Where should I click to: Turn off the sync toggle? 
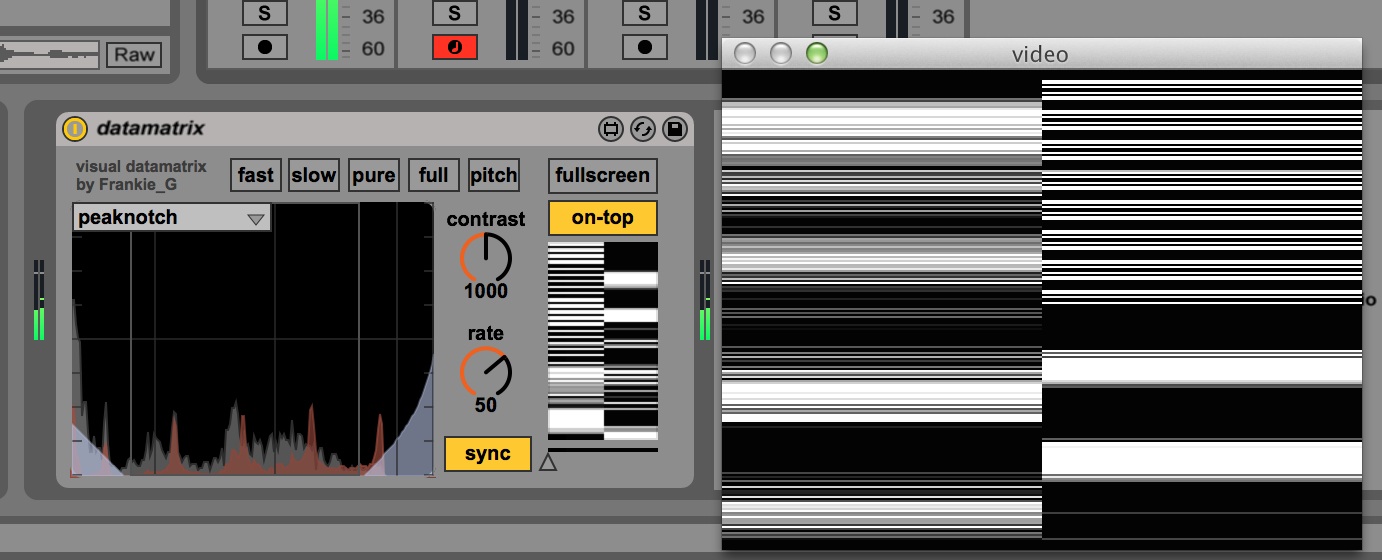487,453
